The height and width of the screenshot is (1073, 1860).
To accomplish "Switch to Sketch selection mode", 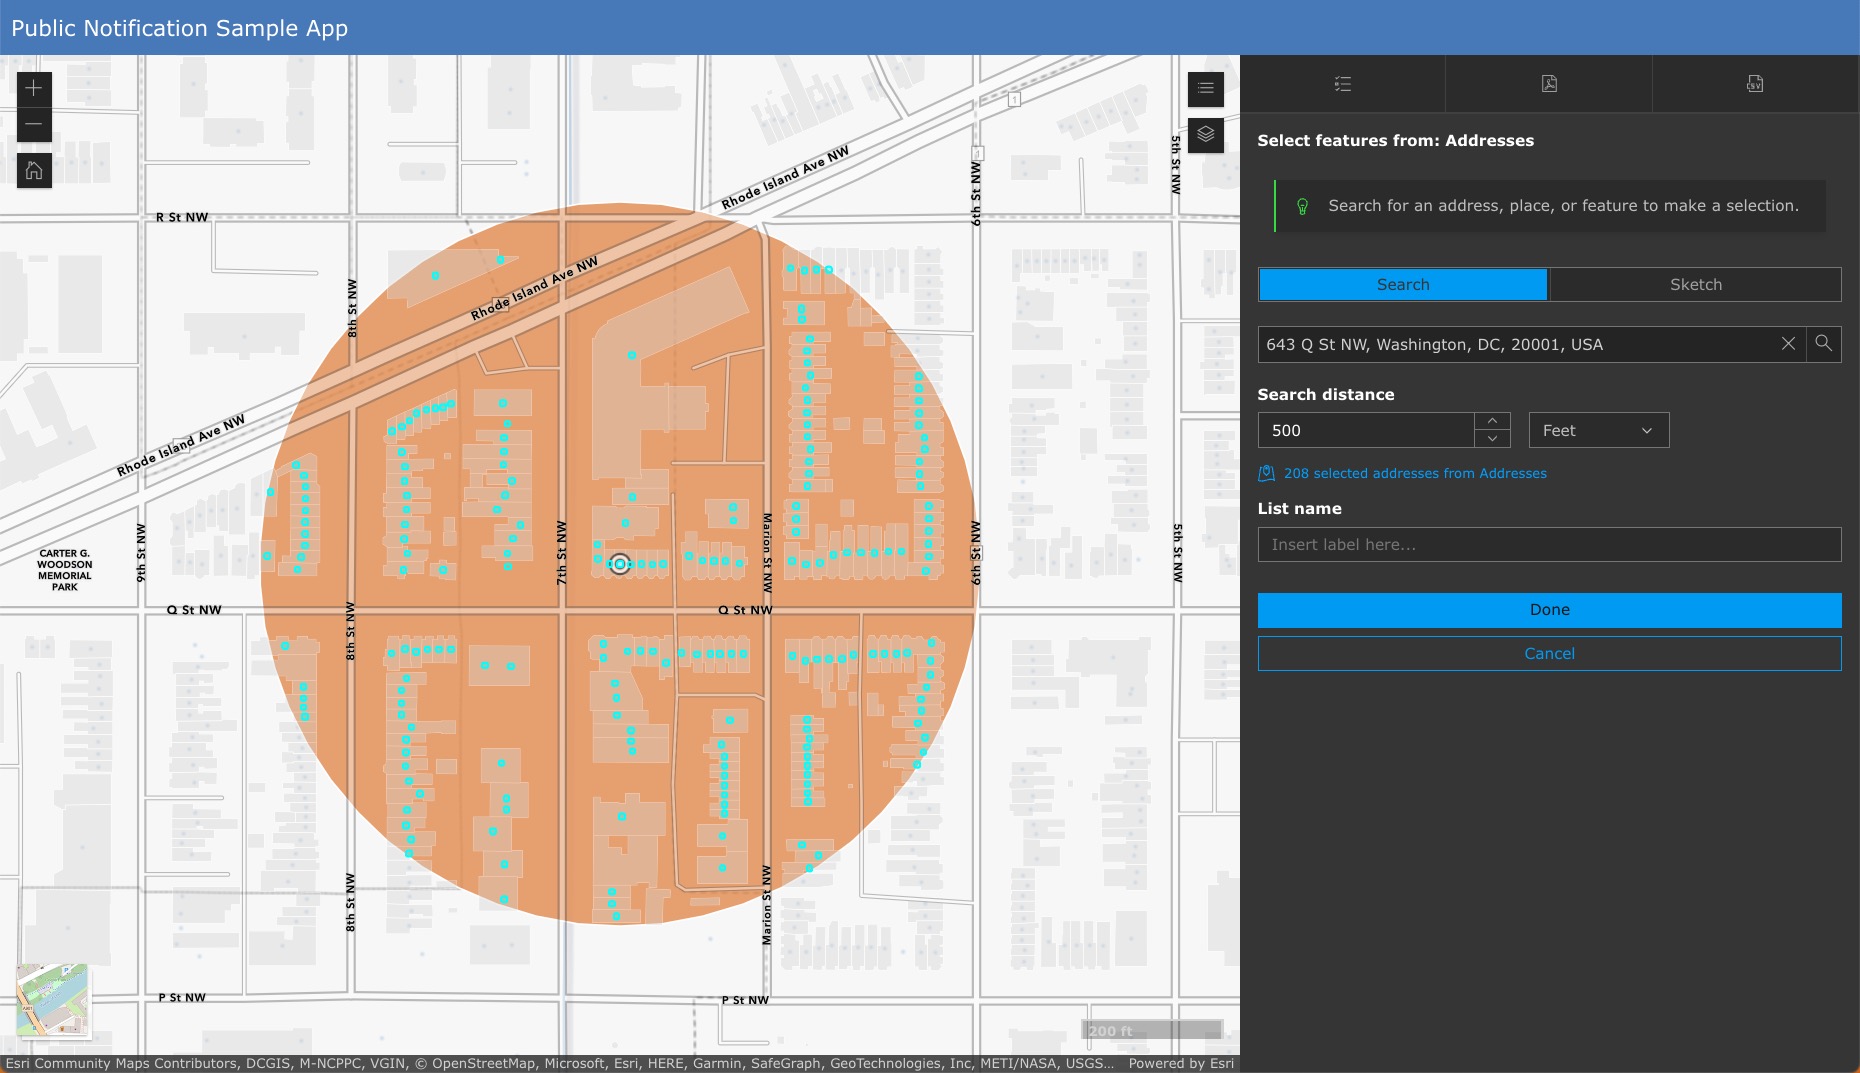I will point(1695,285).
